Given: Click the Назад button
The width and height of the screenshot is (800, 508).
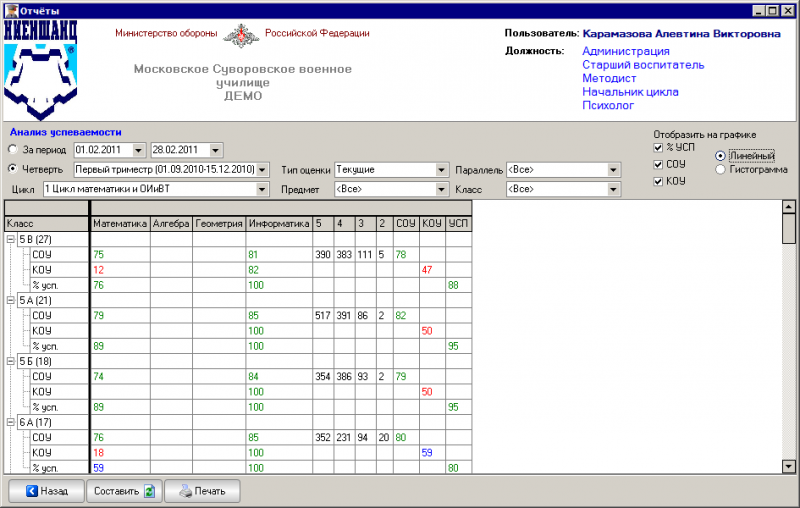Looking at the screenshot, I should tap(46, 491).
